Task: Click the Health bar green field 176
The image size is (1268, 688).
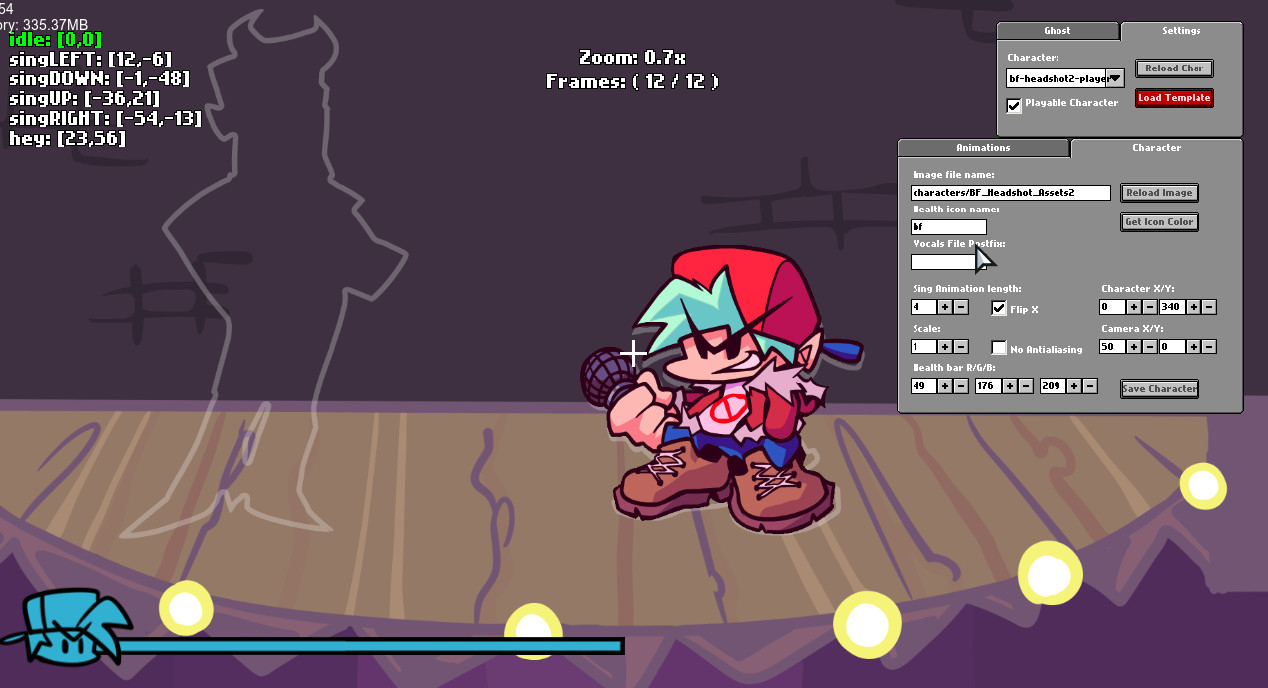Action: click(x=989, y=386)
